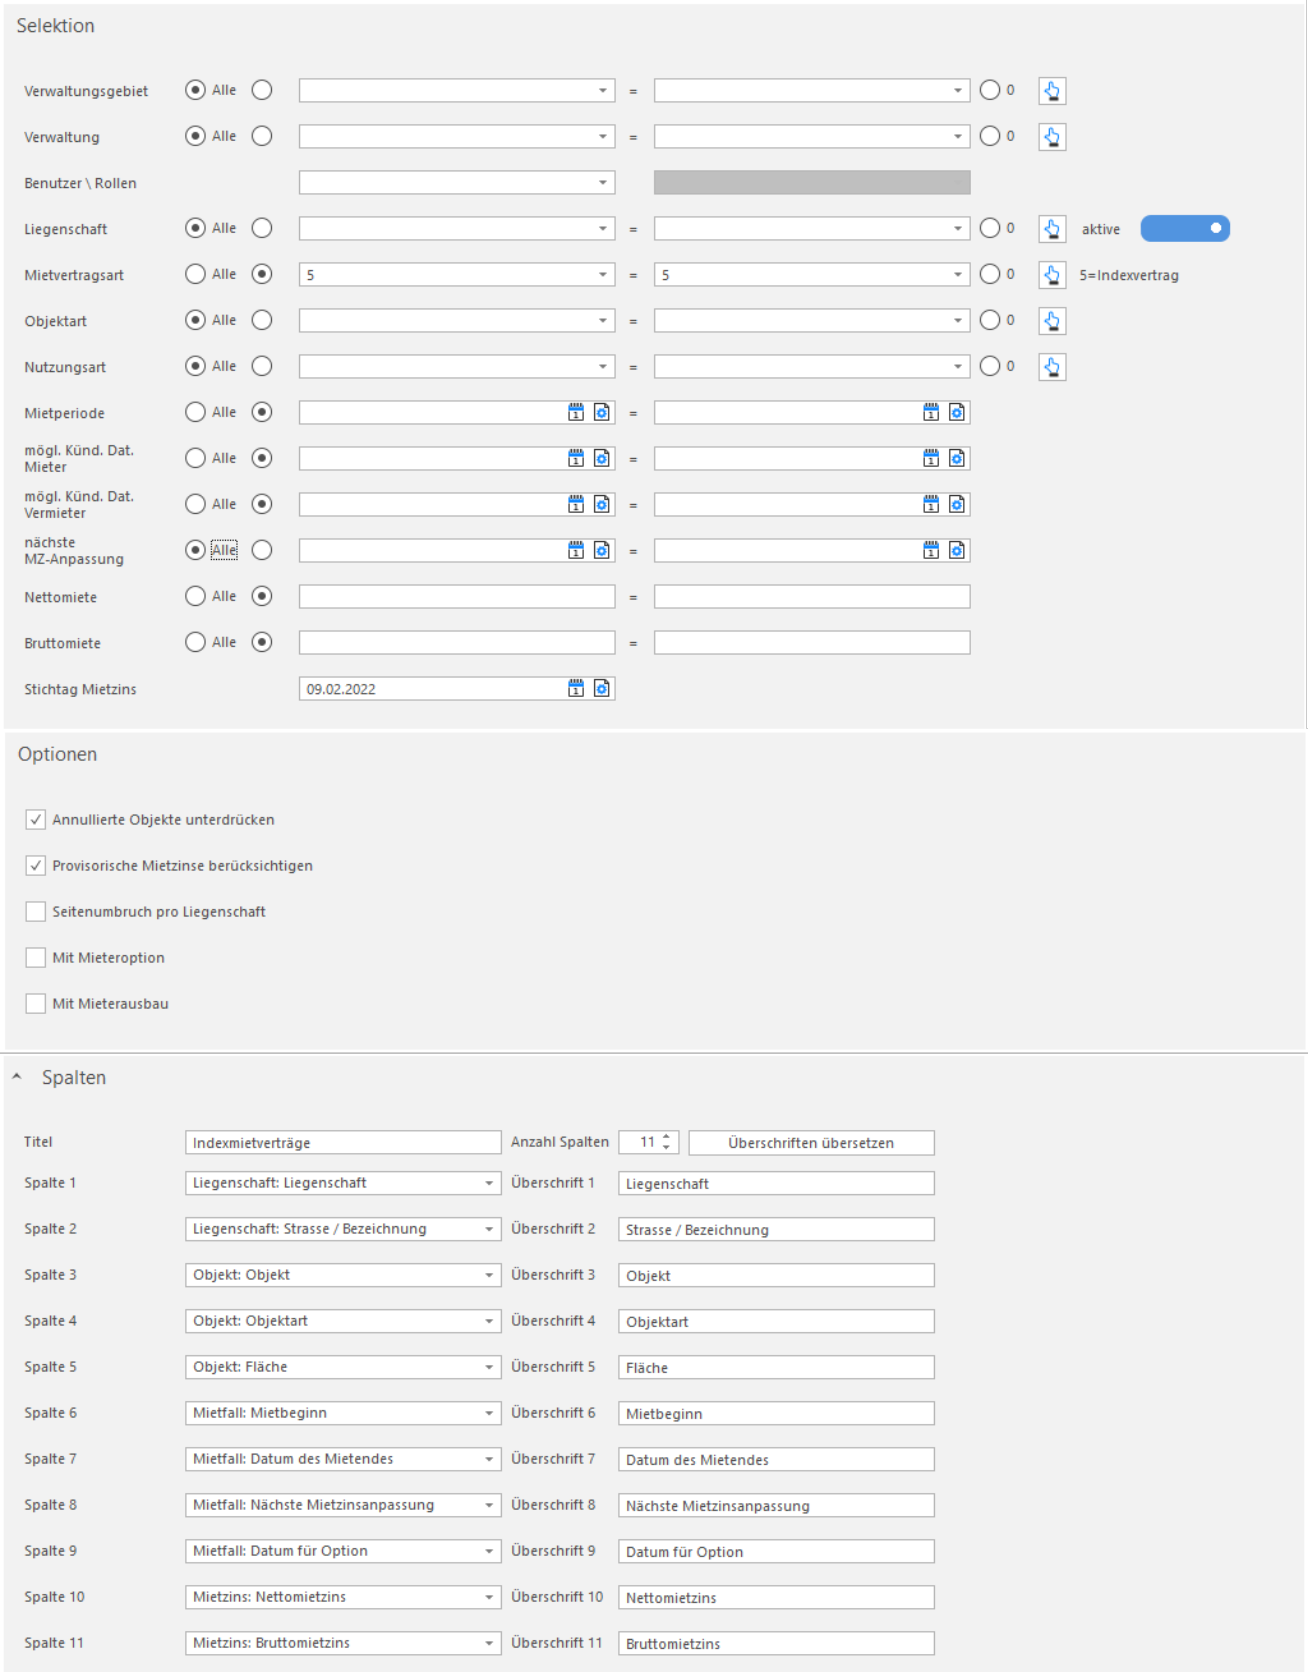The image size is (1308, 1672).
Task: Click date gear icon for Stichtag Mietzins
Action: (602, 688)
